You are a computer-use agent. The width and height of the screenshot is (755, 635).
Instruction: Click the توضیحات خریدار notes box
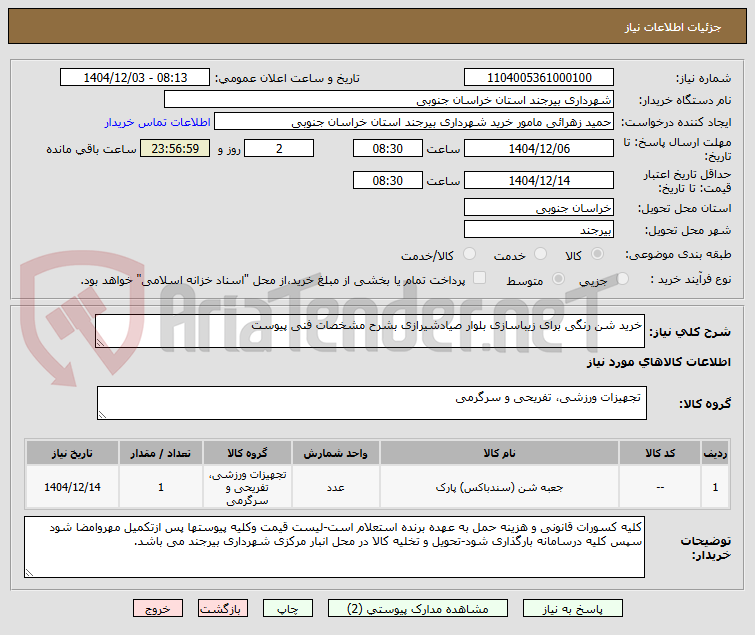tap(334, 547)
